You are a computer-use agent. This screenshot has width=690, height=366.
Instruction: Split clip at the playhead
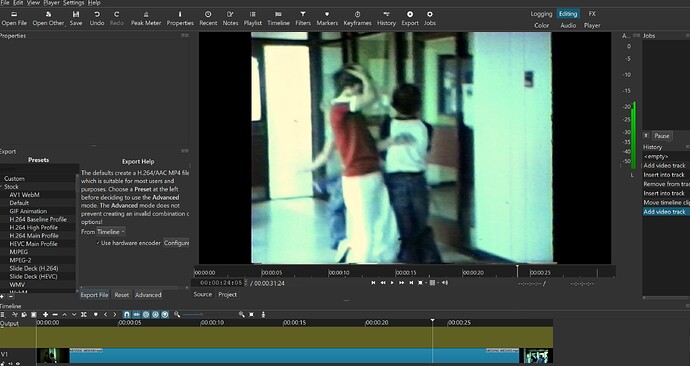click(x=84, y=315)
